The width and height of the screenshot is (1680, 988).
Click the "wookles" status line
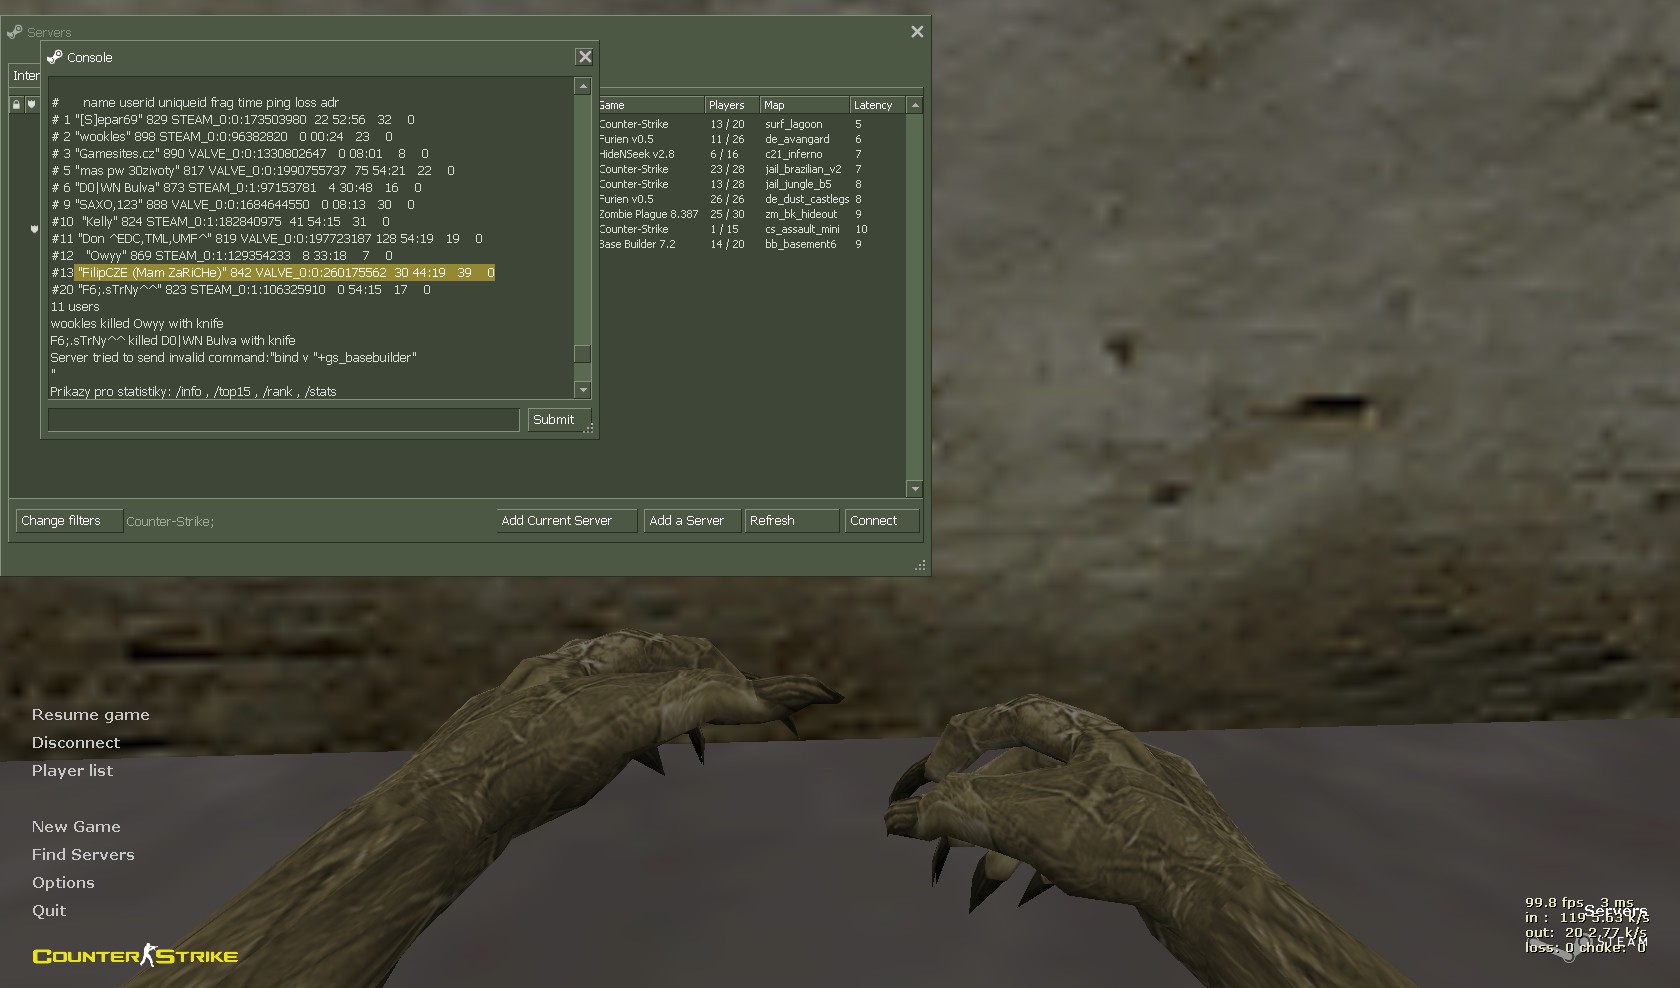pos(222,137)
